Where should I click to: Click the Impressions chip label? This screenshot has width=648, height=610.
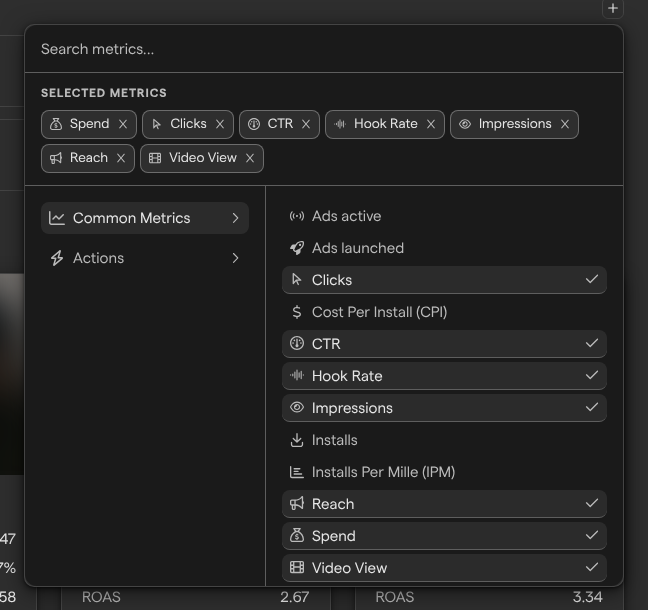[515, 124]
